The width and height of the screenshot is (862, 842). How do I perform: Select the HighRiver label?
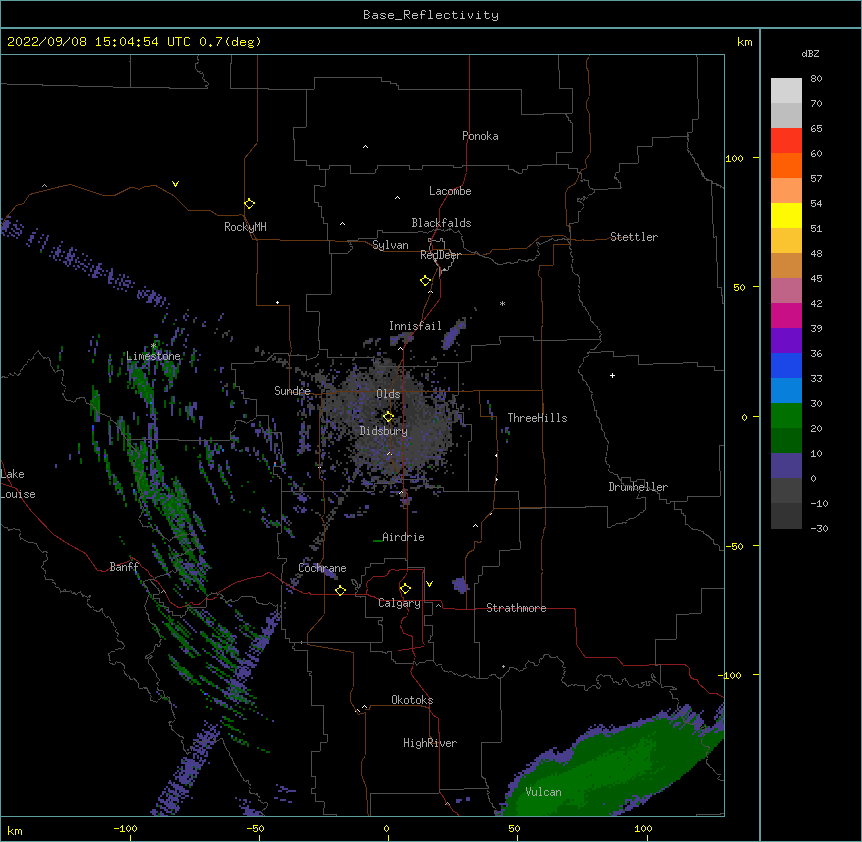pos(430,743)
